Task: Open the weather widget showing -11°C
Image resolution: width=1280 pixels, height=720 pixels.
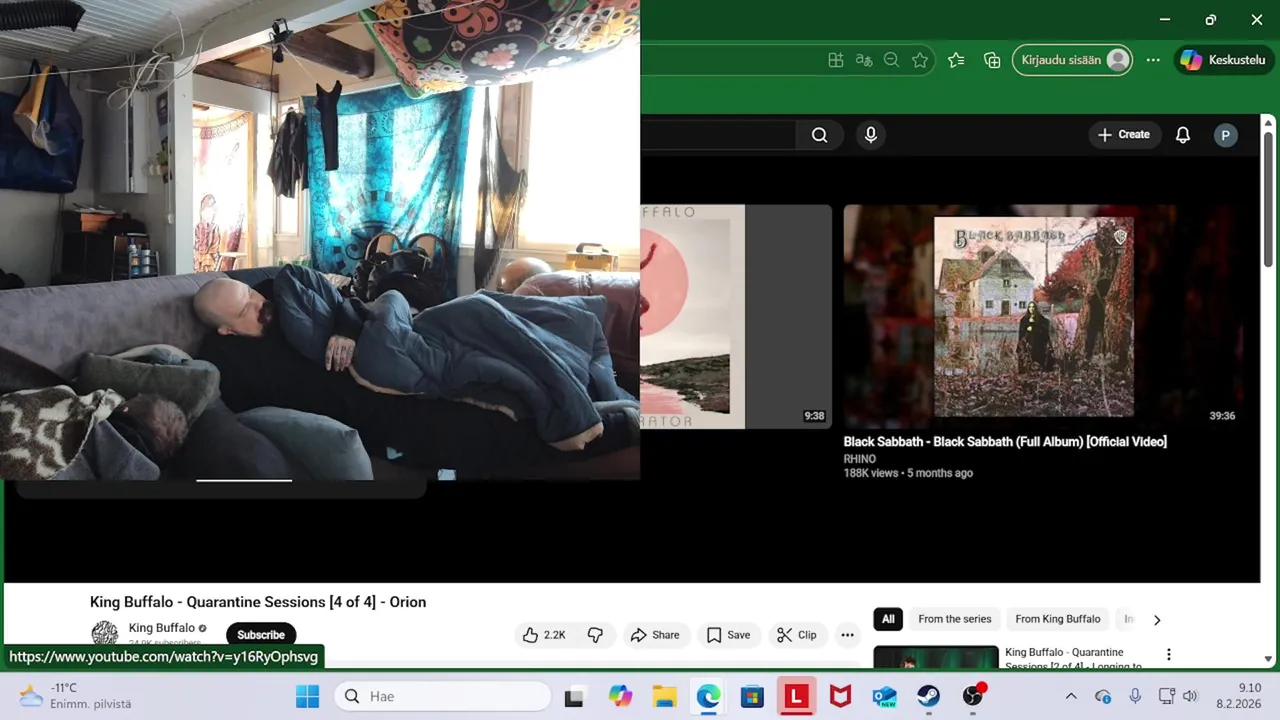Action: tap(75, 696)
